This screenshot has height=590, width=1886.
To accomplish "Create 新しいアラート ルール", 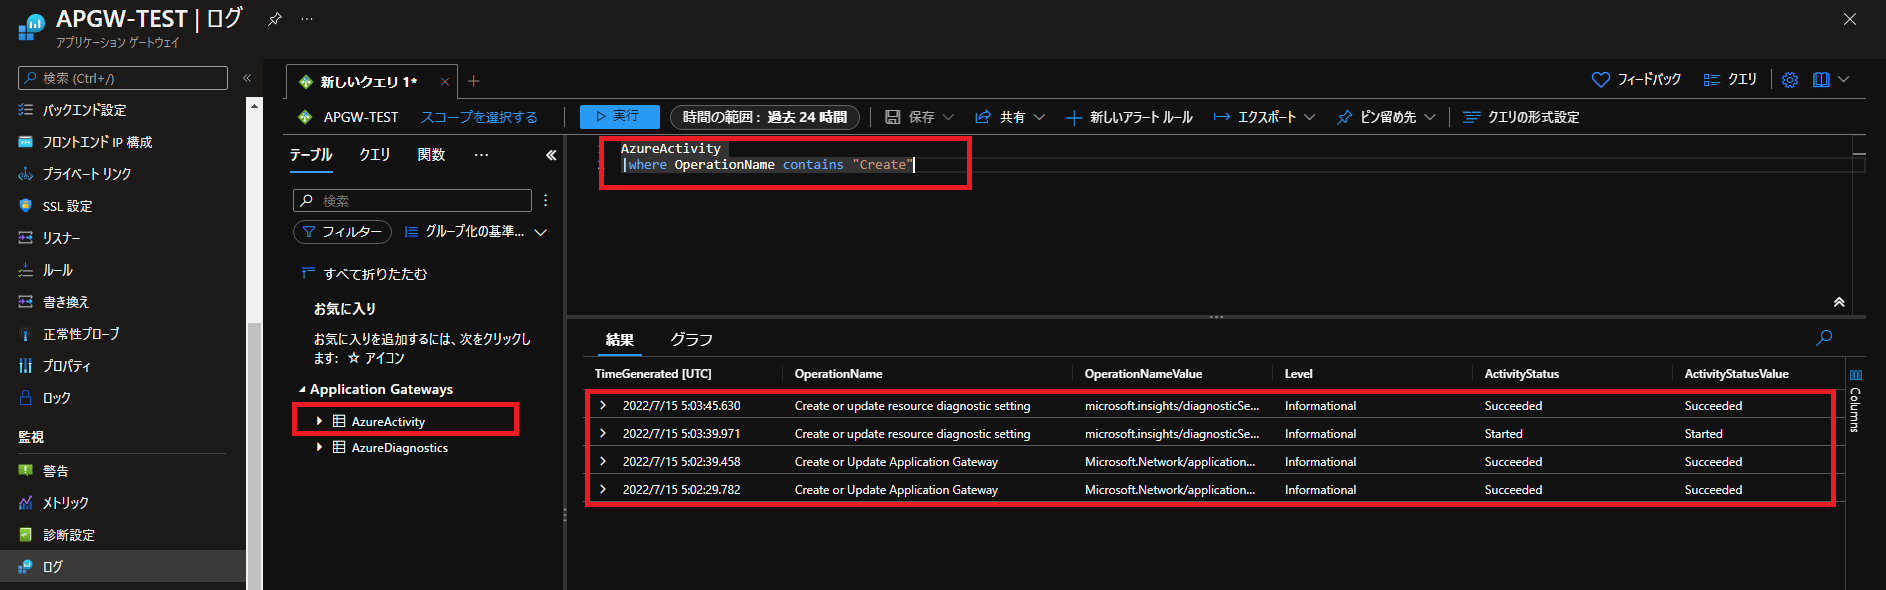I will pos(1129,117).
